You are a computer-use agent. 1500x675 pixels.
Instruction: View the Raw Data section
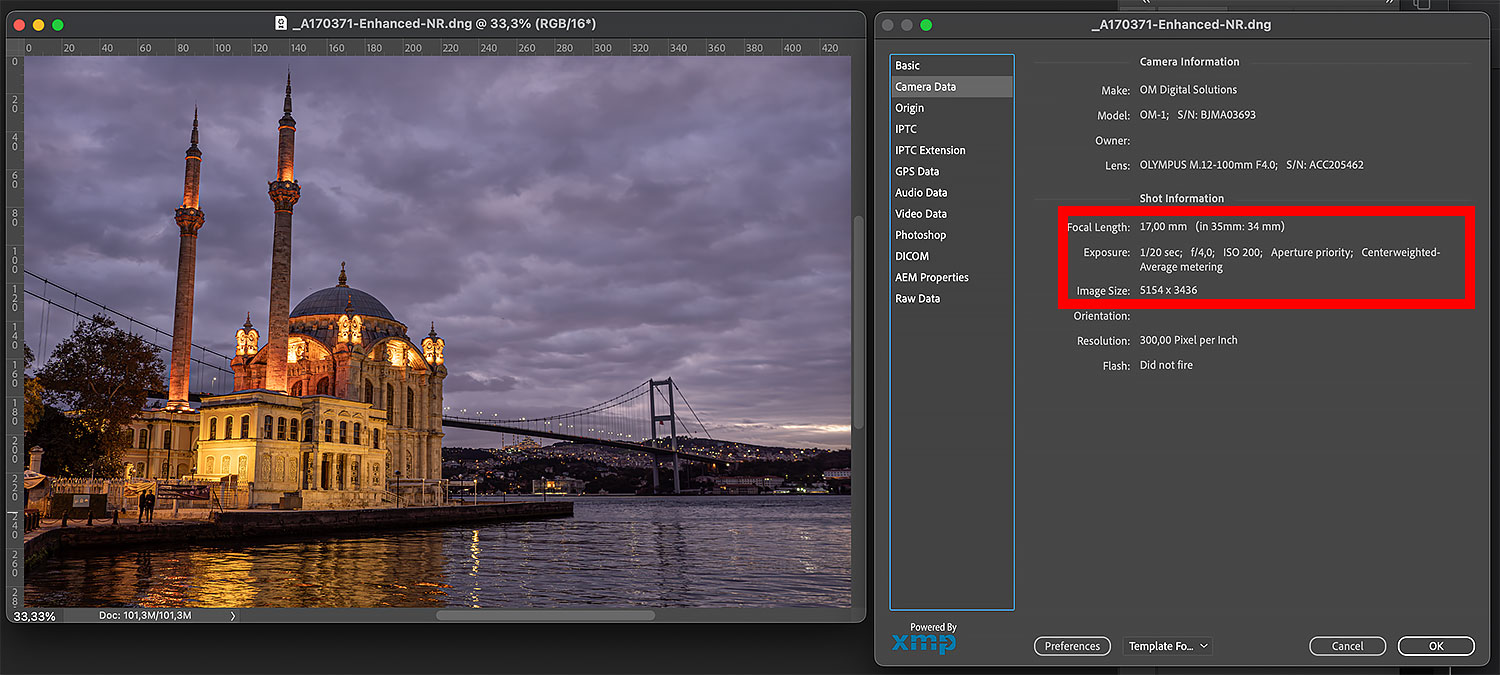click(x=917, y=299)
